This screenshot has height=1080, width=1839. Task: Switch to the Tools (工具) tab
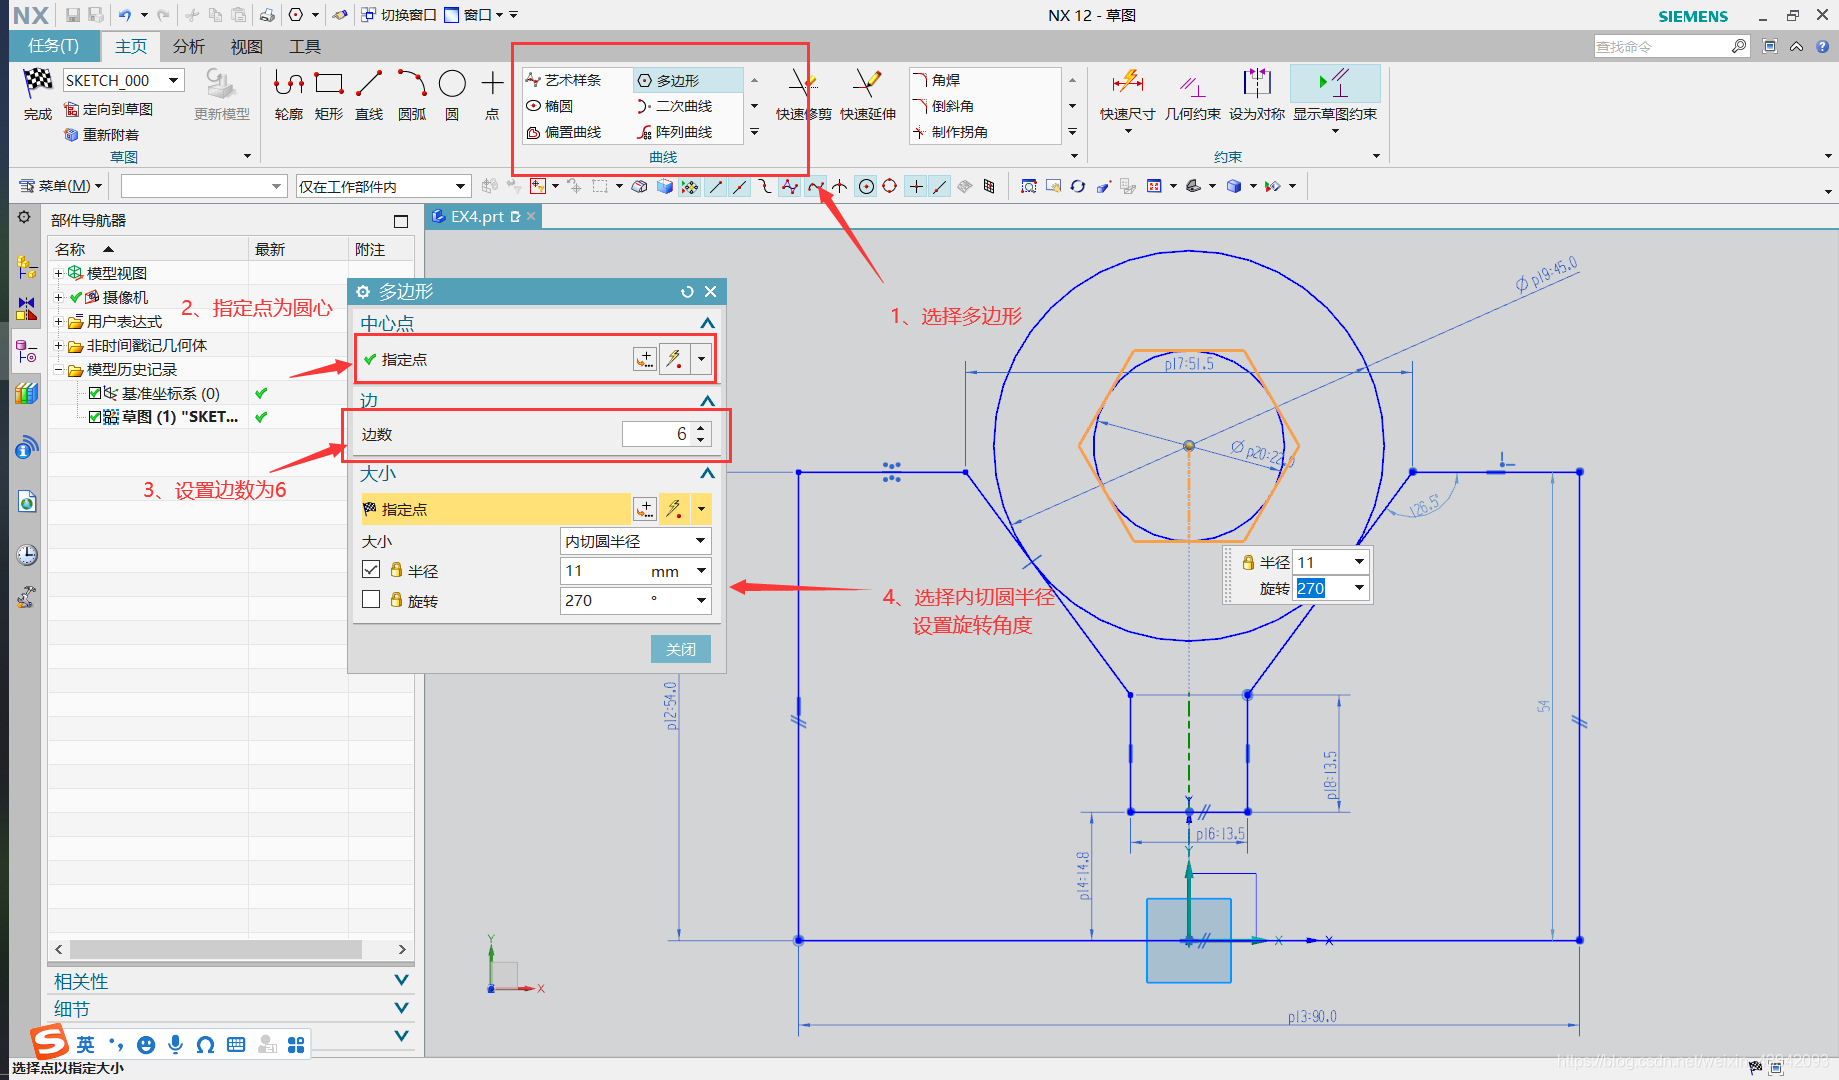pos(304,46)
